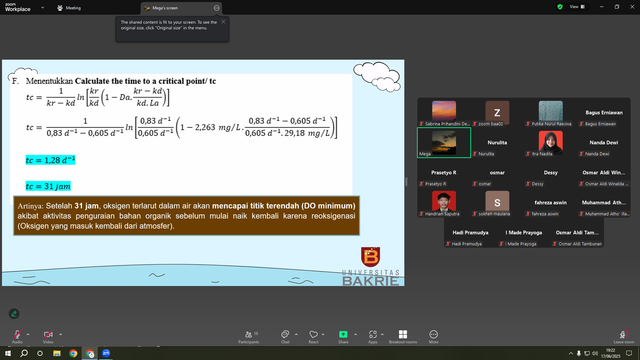Click the Leave room button
The image size is (640, 360).
624,337
